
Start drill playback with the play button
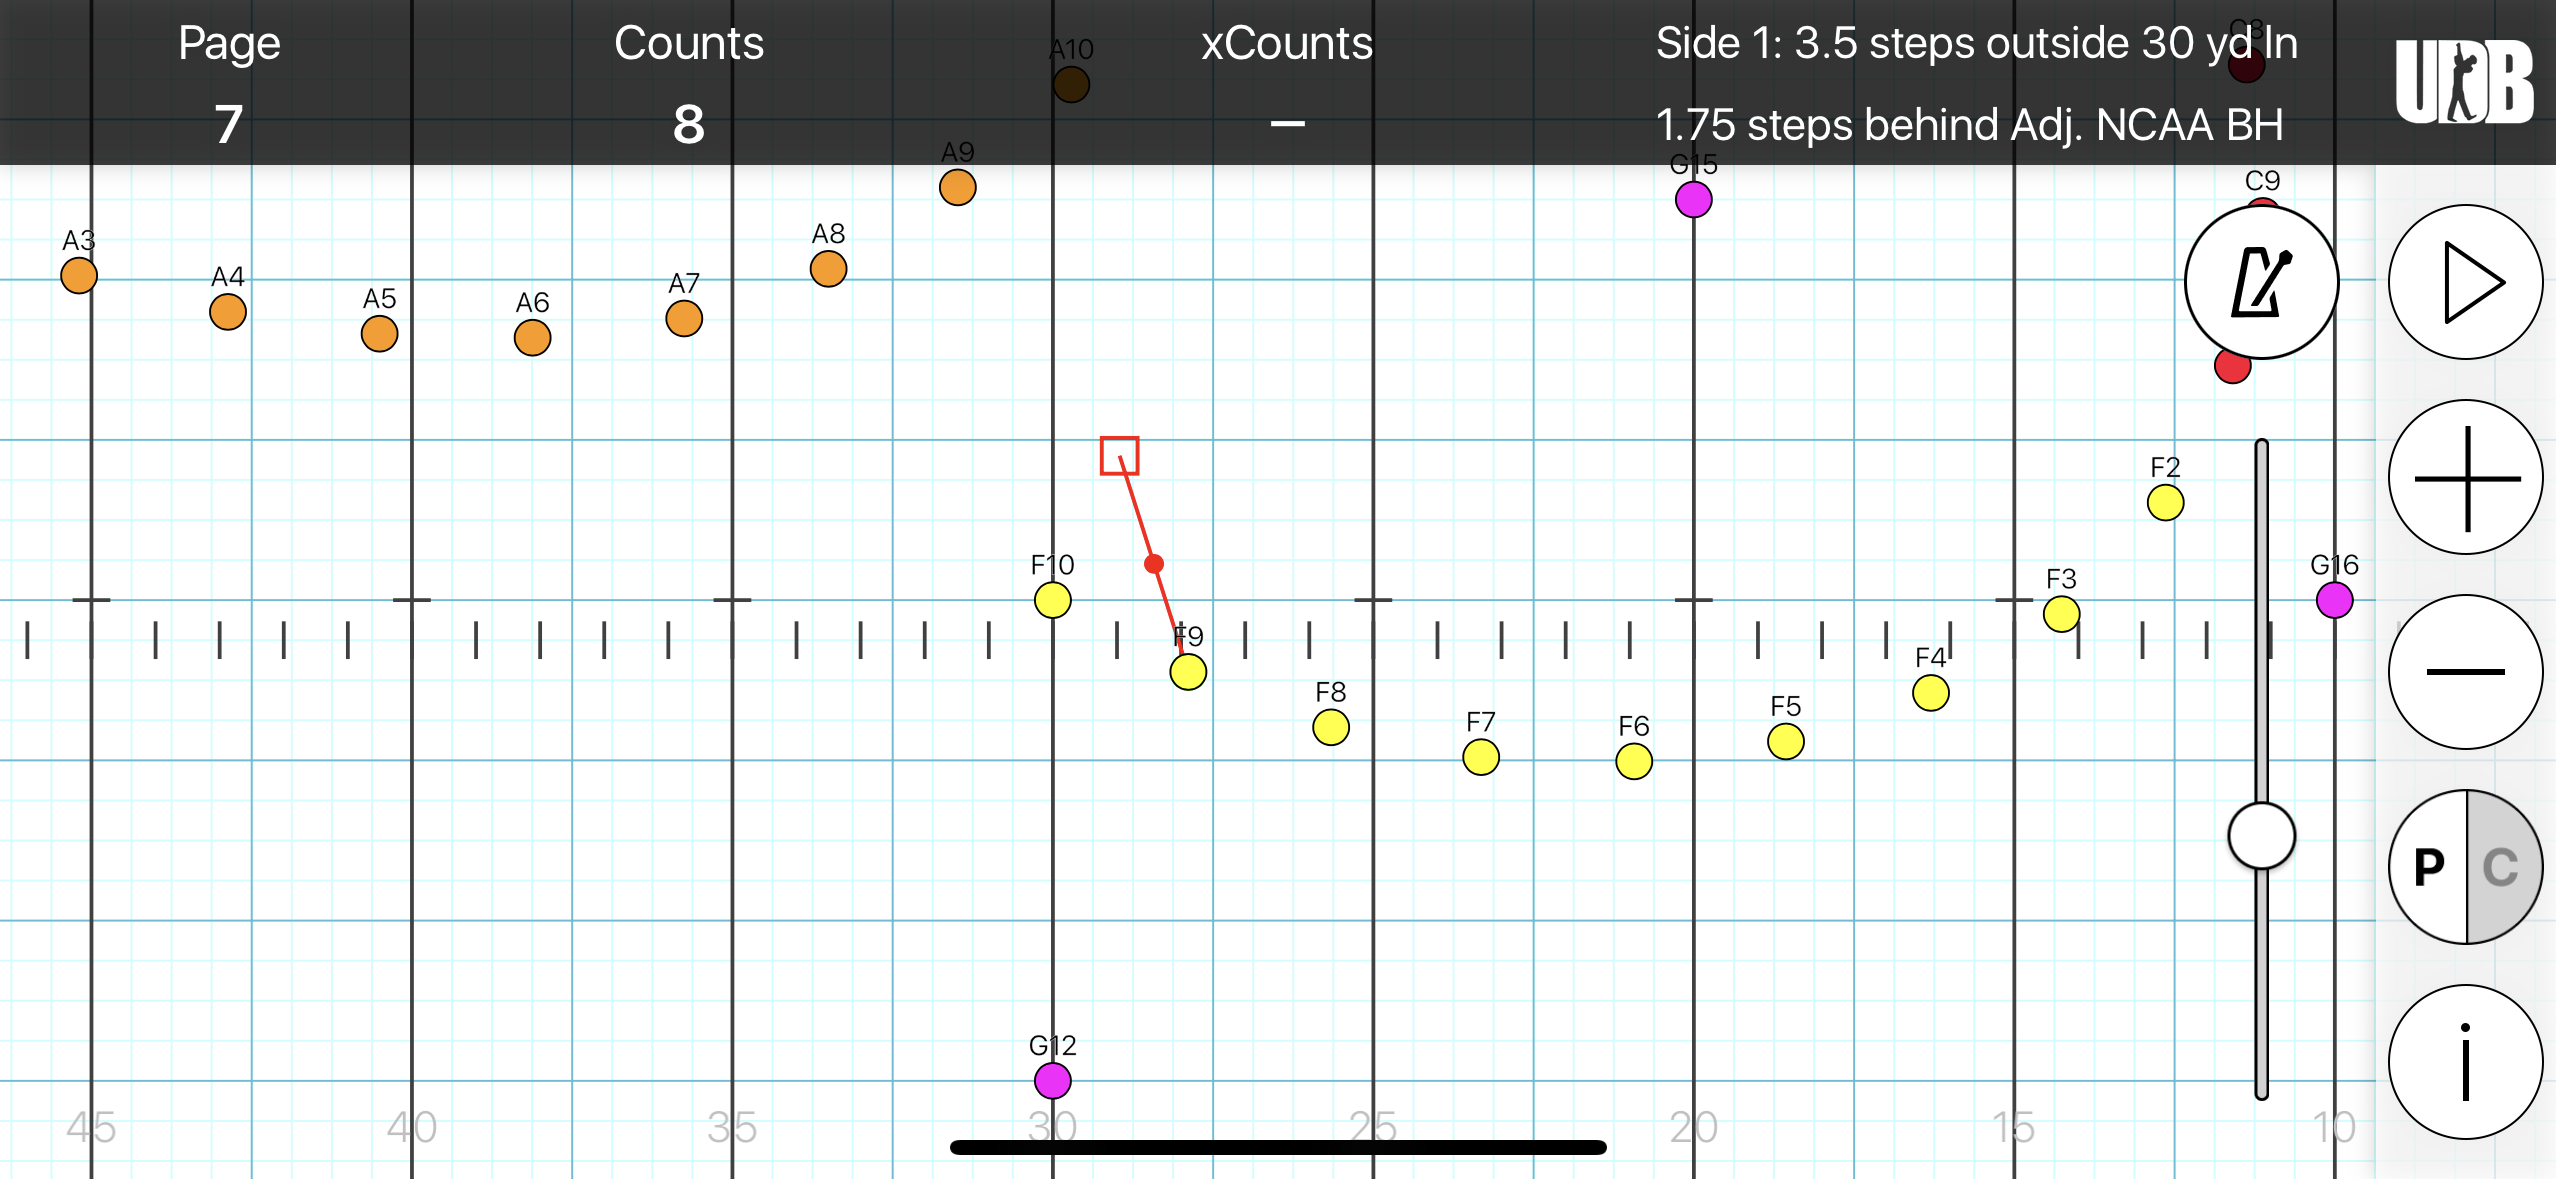tap(2465, 282)
